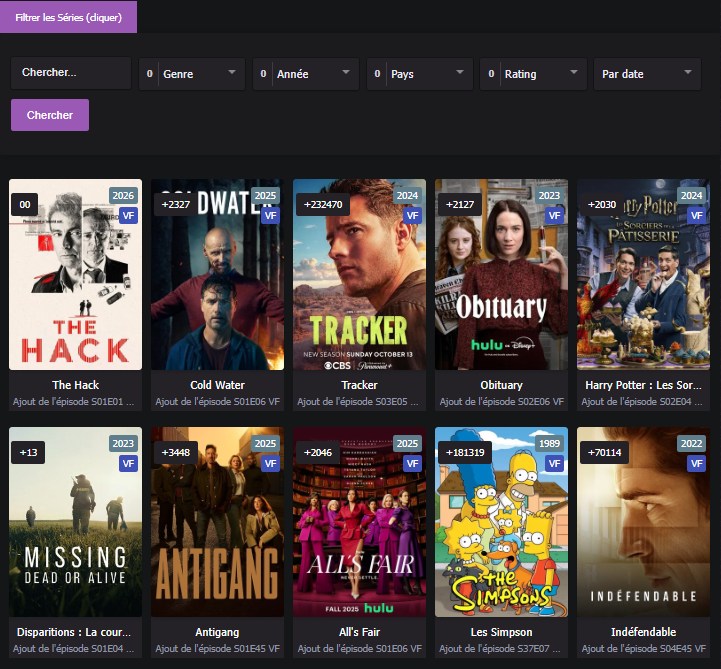Click the Obituary title link
721x669 pixels.
coord(501,385)
